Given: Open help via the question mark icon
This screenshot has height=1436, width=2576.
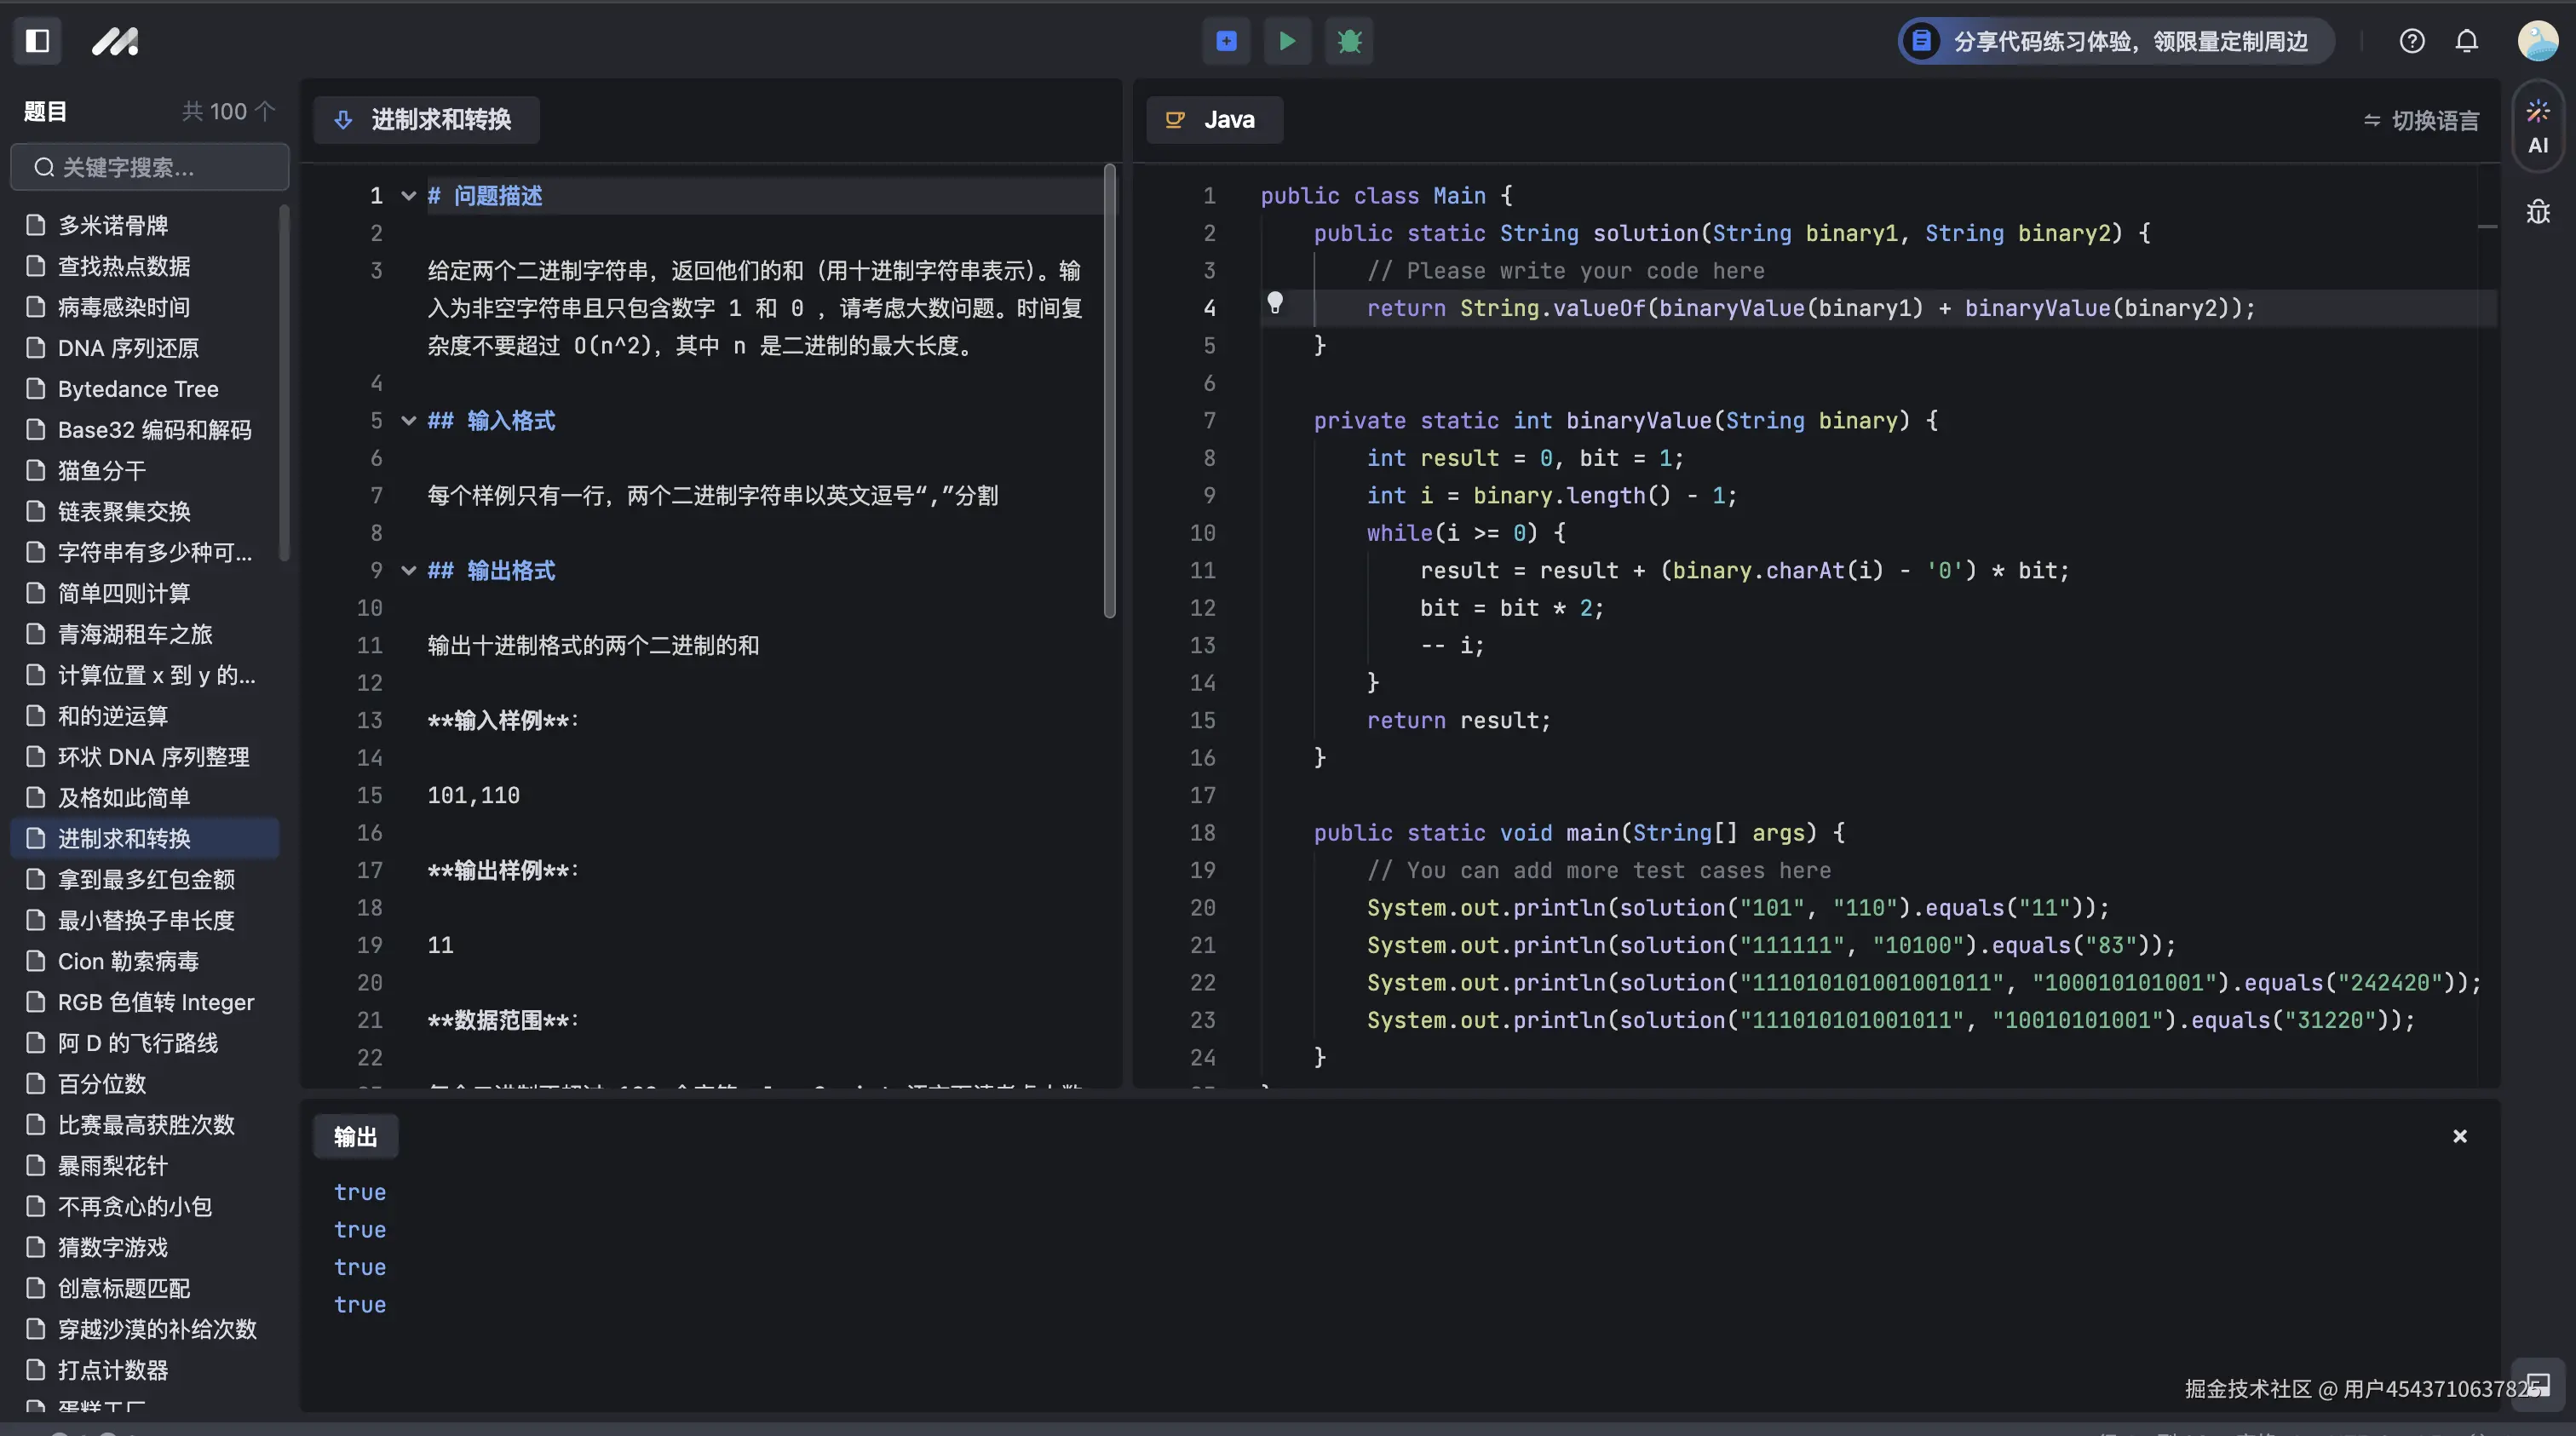Looking at the screenshot, I should 2412,41.
